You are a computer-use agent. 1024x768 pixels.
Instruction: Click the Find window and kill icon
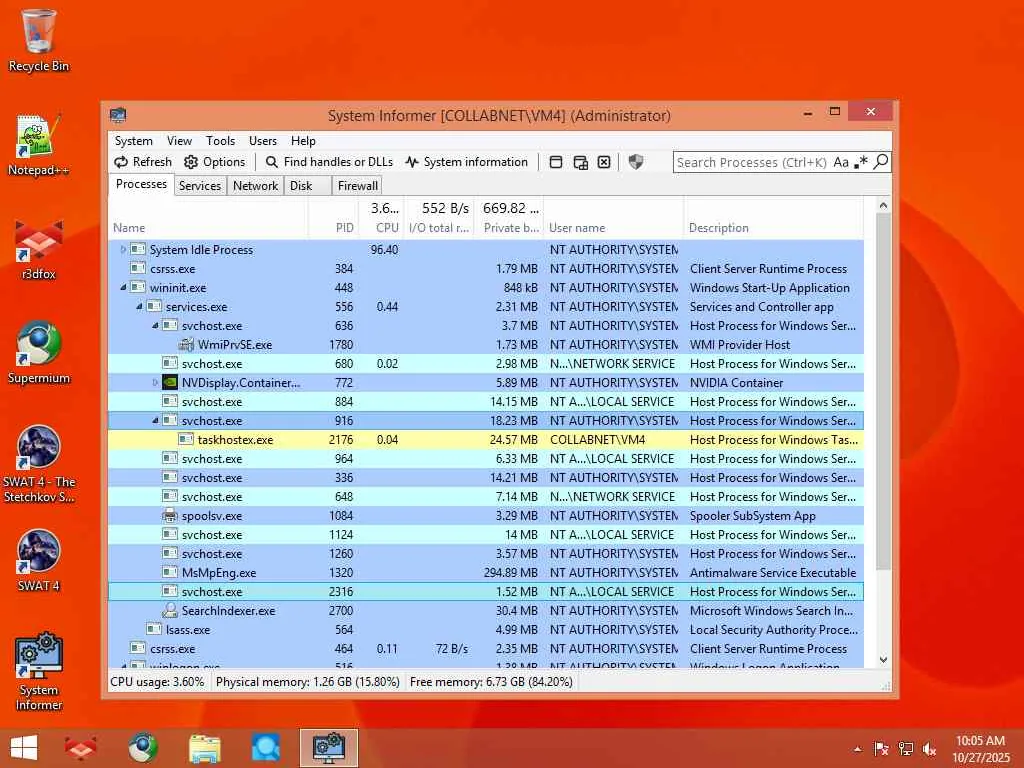pos(604,162)
